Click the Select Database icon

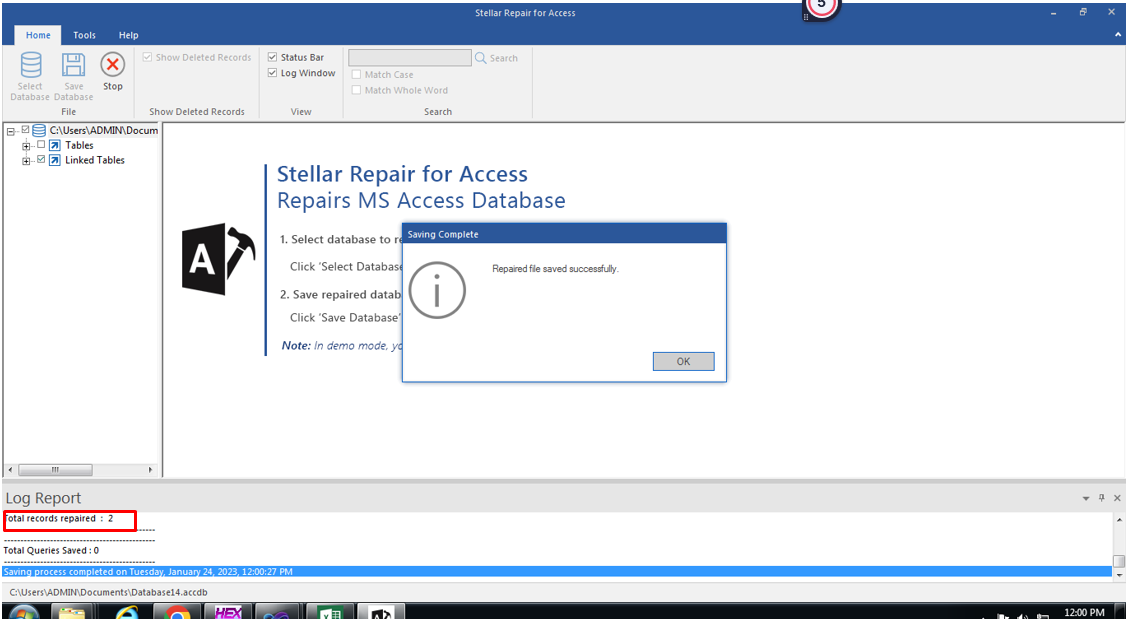[x=30, y=65]
